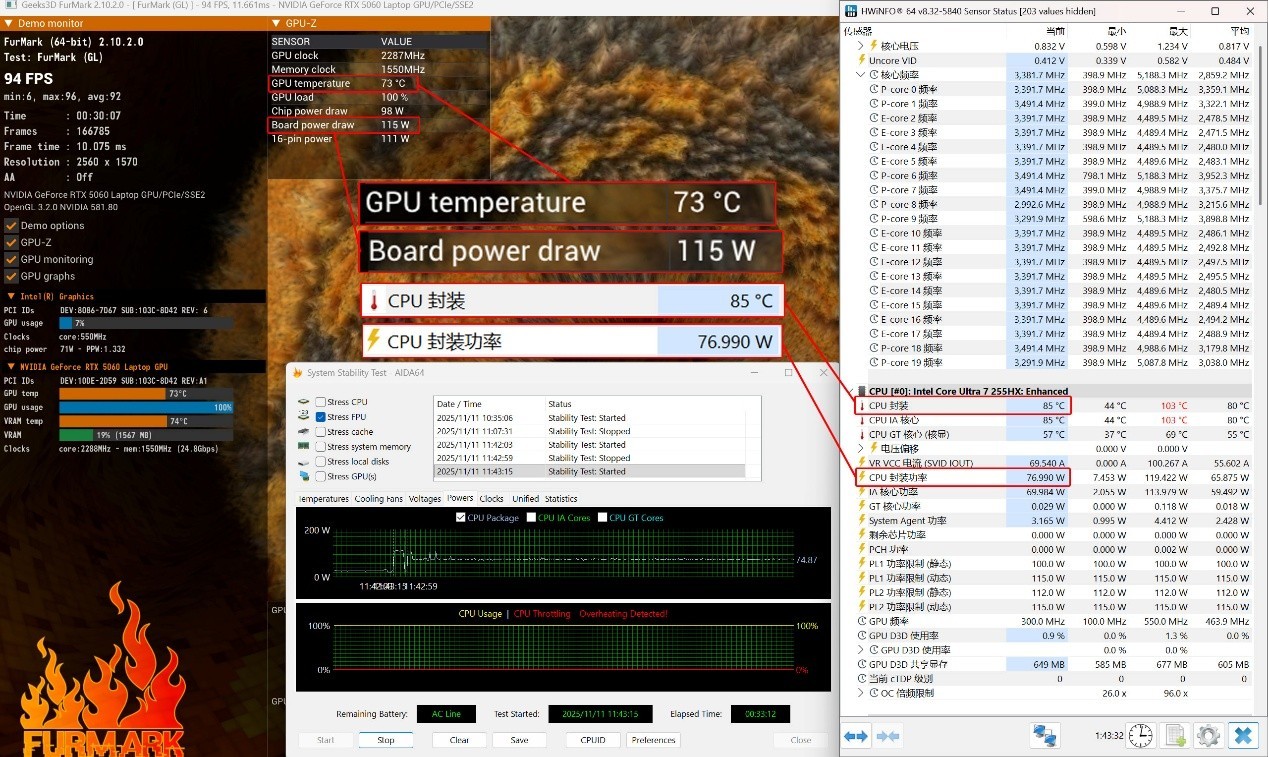1268x757 pixels.
Task: Expand the 电压偏移 node in HWiNFO
Action: (860, 448)
